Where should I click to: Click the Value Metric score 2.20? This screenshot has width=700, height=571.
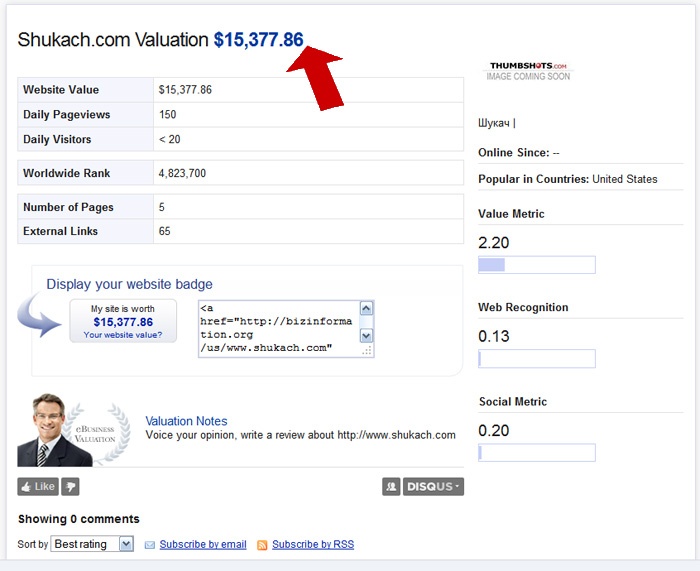(x=493, y=243)
